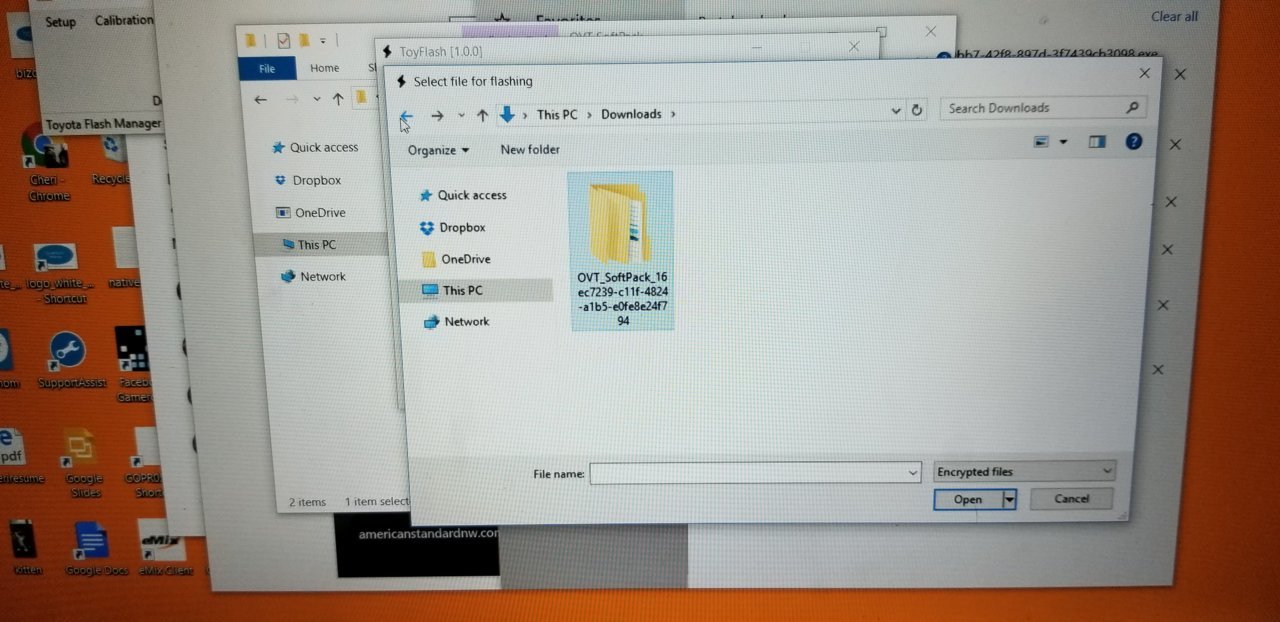Select 'This PC' in the address bar path
Image resolution: width=1280 pixels, height=622 pixels.
click(557, 114)
